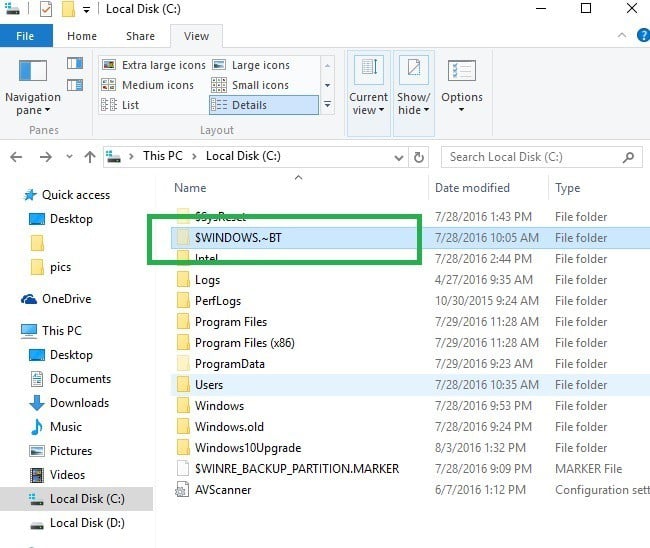This screenshot has width=650, height=548.
Task: Select Small icons layout
Action: click(250, 85)
